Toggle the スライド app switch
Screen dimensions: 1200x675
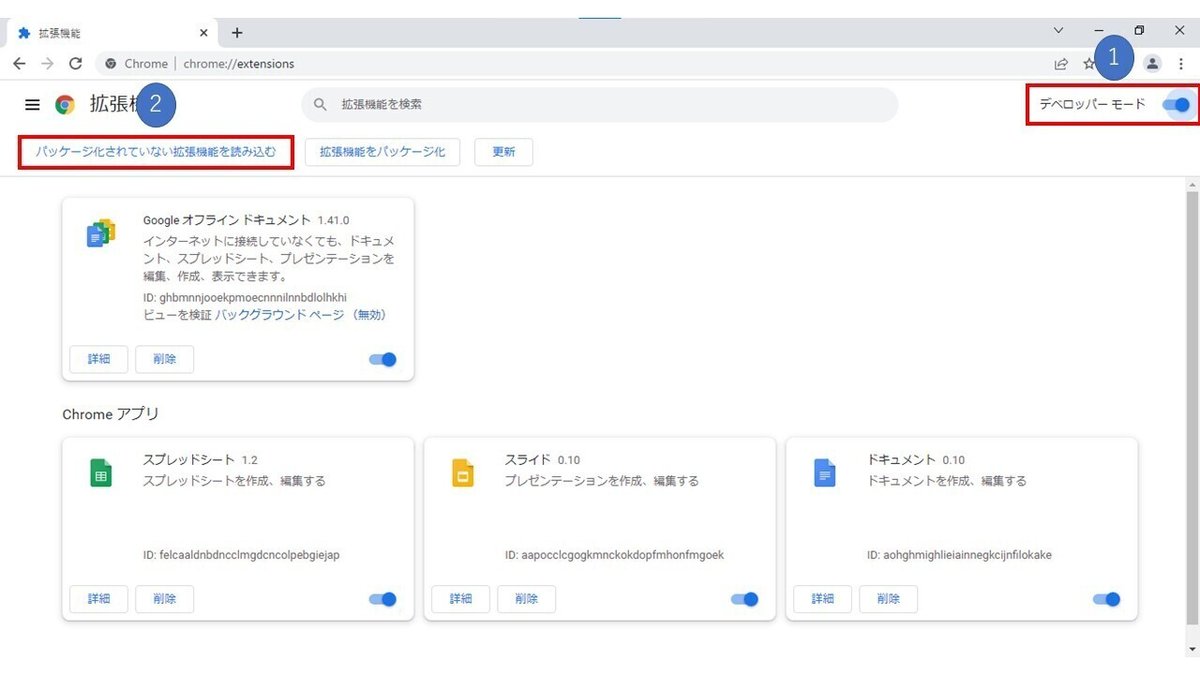click(745, 599)
